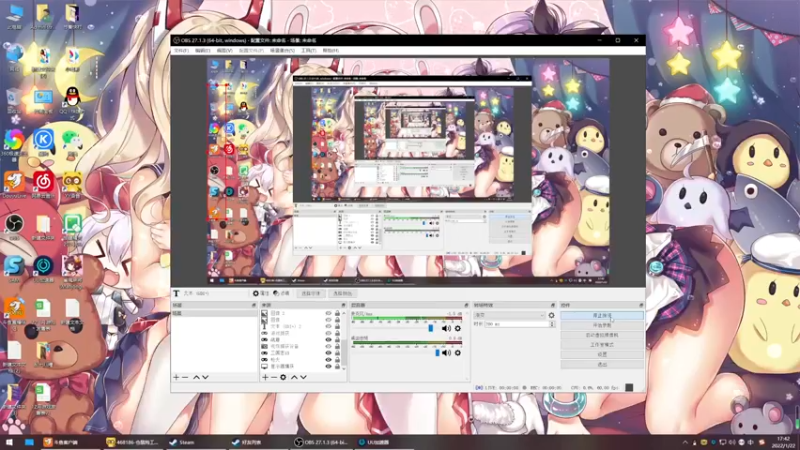Adjust transition 时长 spinner arrows
800x450 pixels.
tap(552, 324)
